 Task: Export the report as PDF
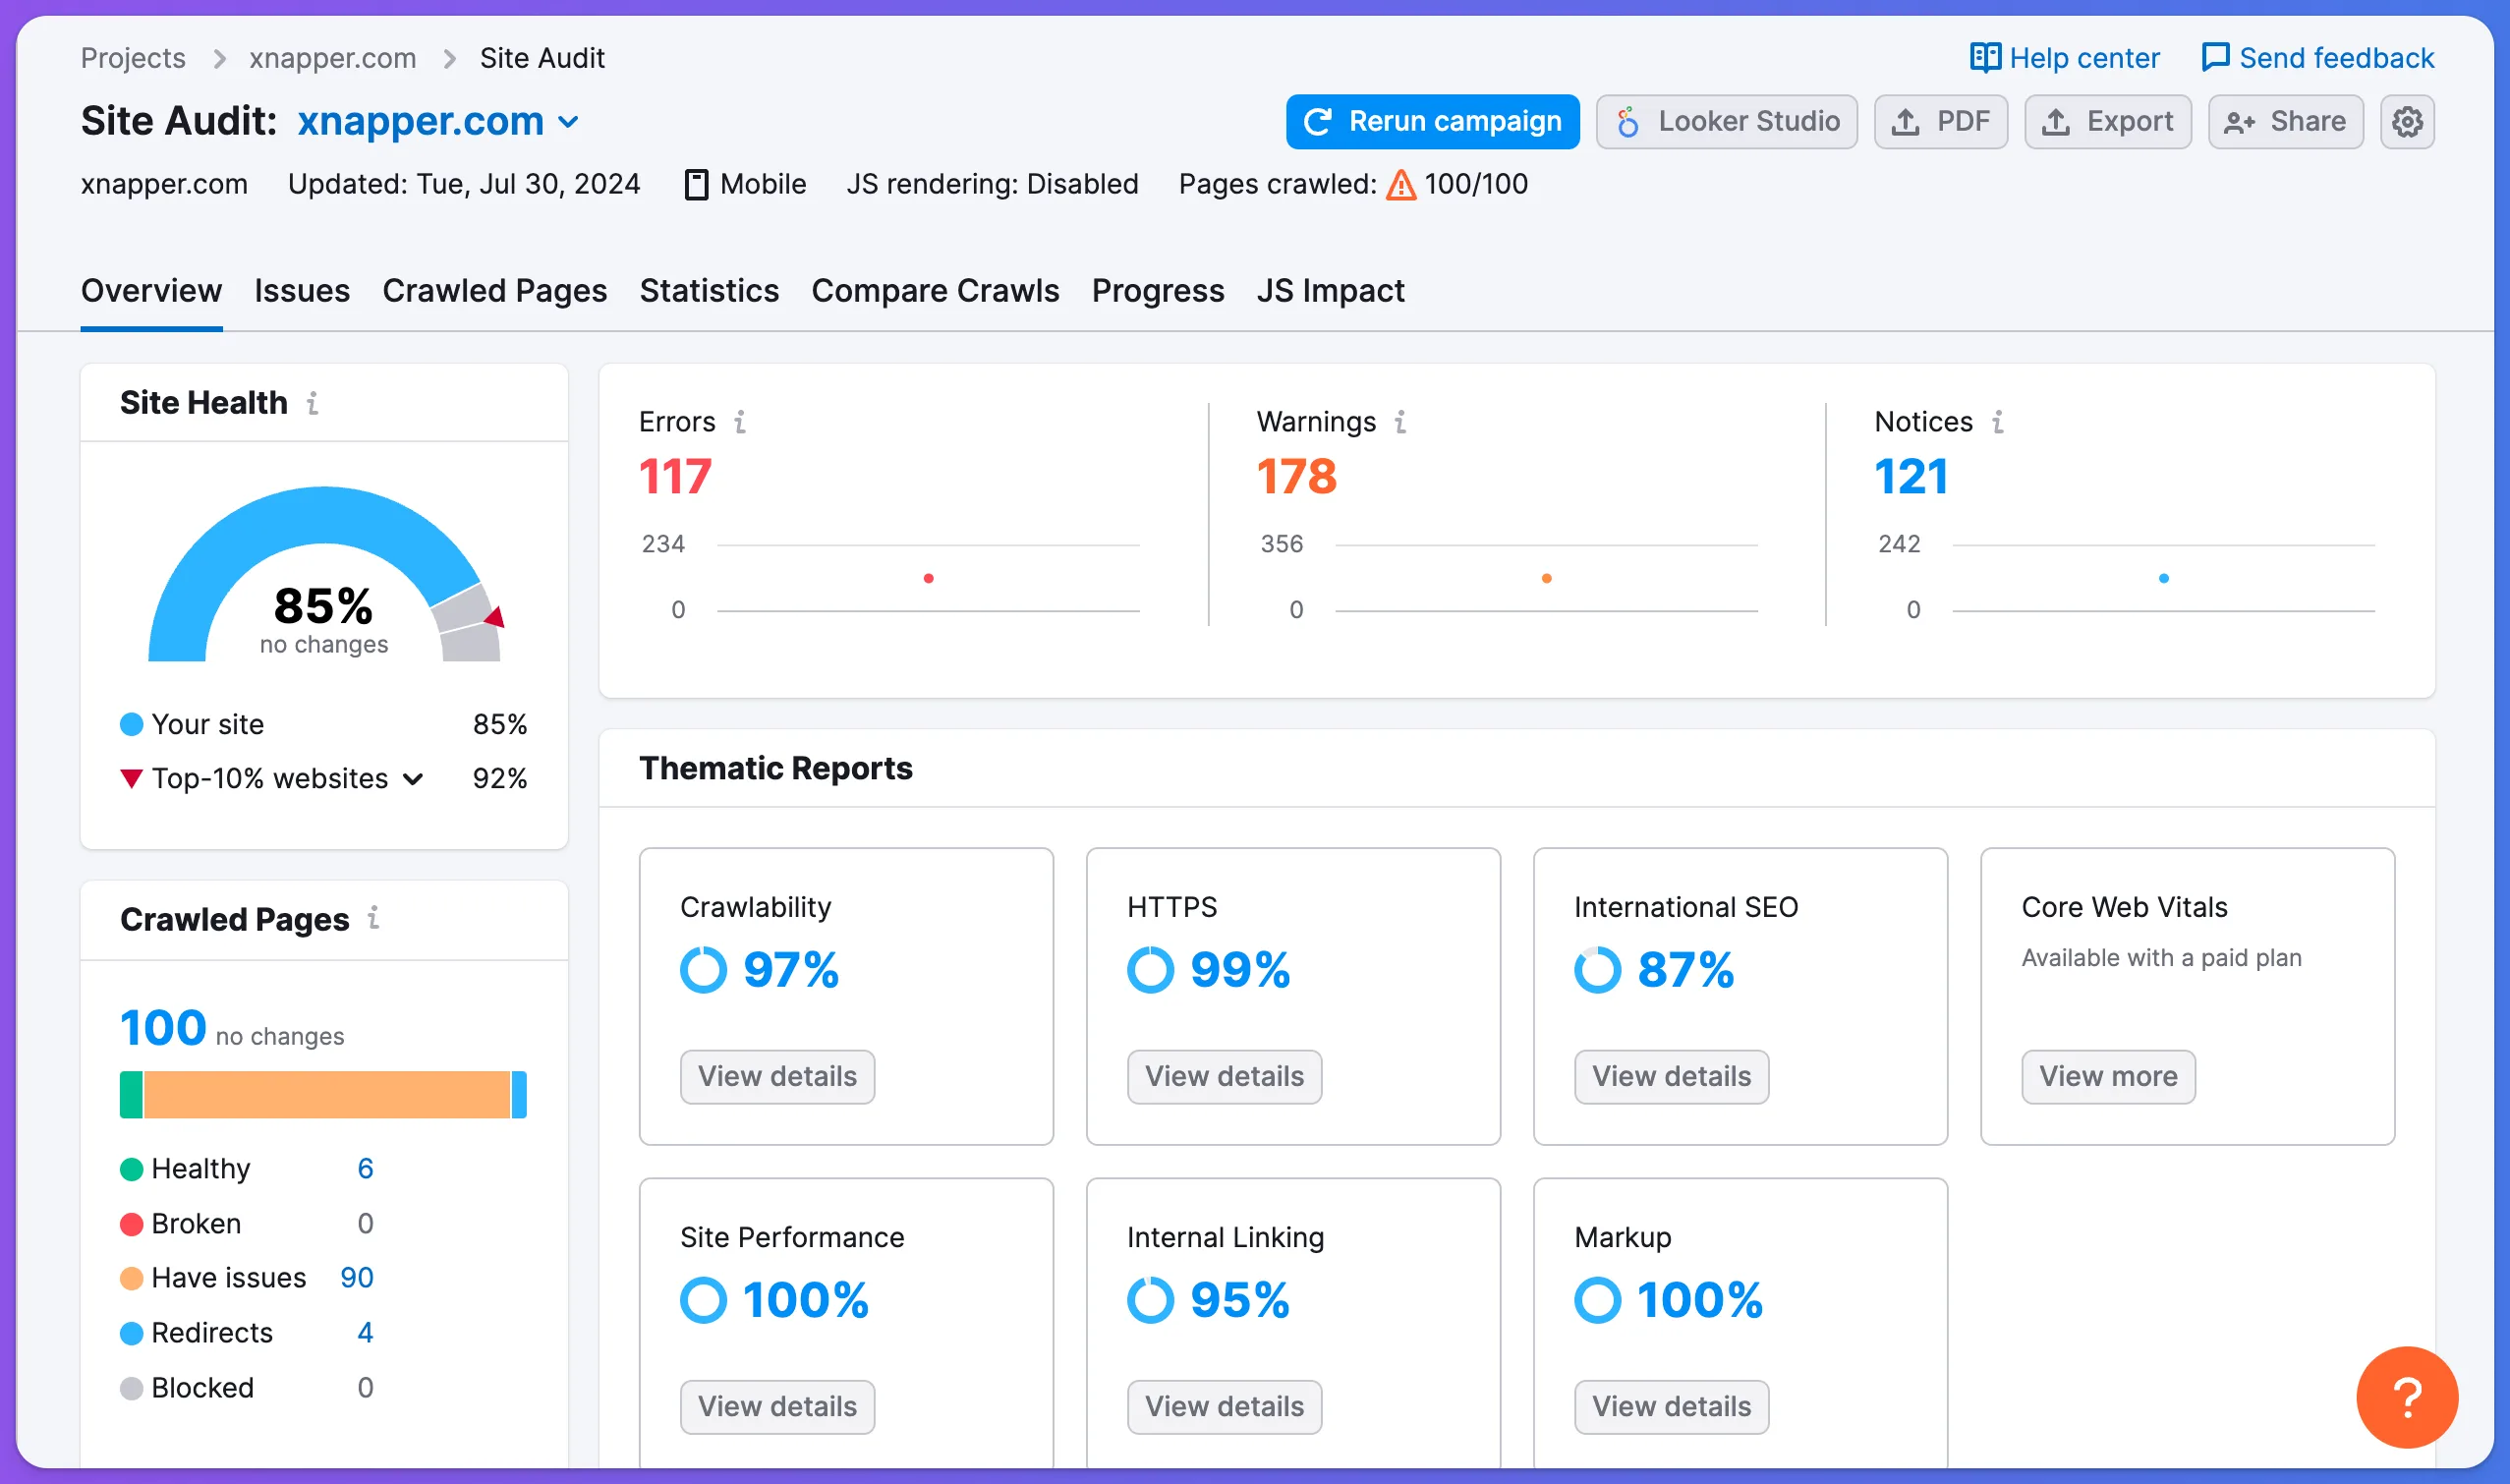(1940, 122)
